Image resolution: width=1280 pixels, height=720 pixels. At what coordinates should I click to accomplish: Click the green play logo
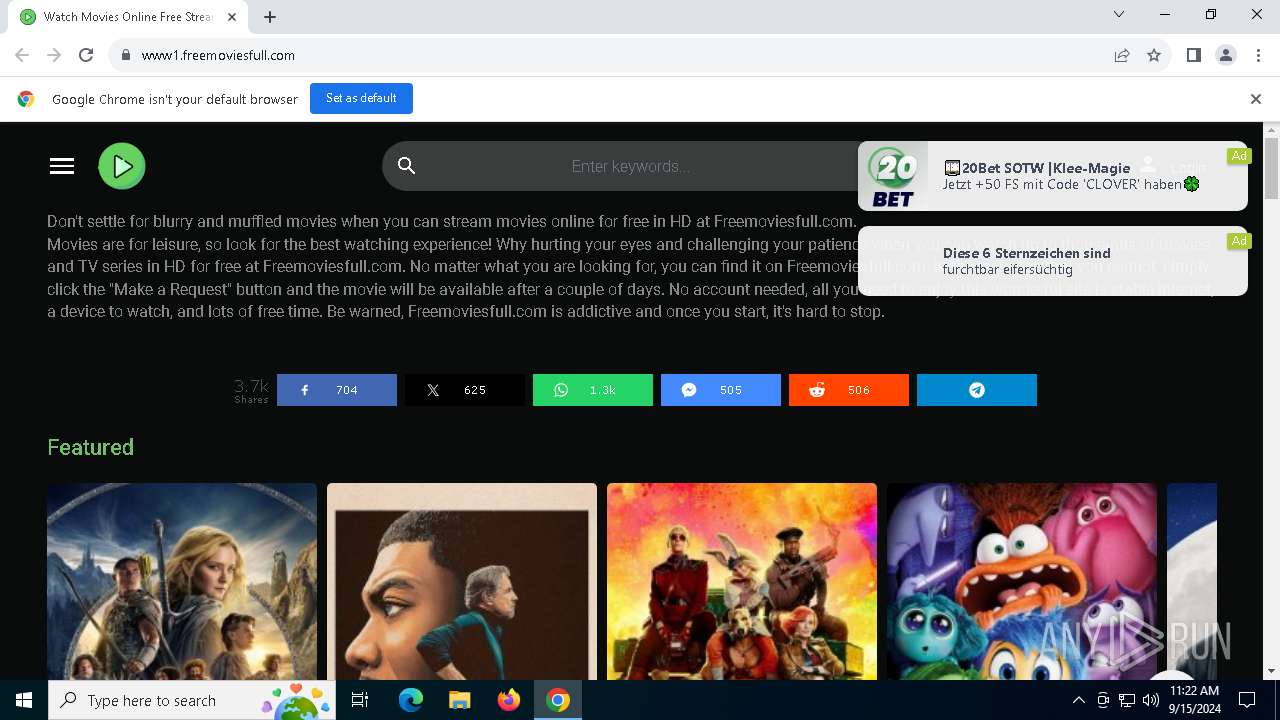pyautogui.click(x=122, y=166)
